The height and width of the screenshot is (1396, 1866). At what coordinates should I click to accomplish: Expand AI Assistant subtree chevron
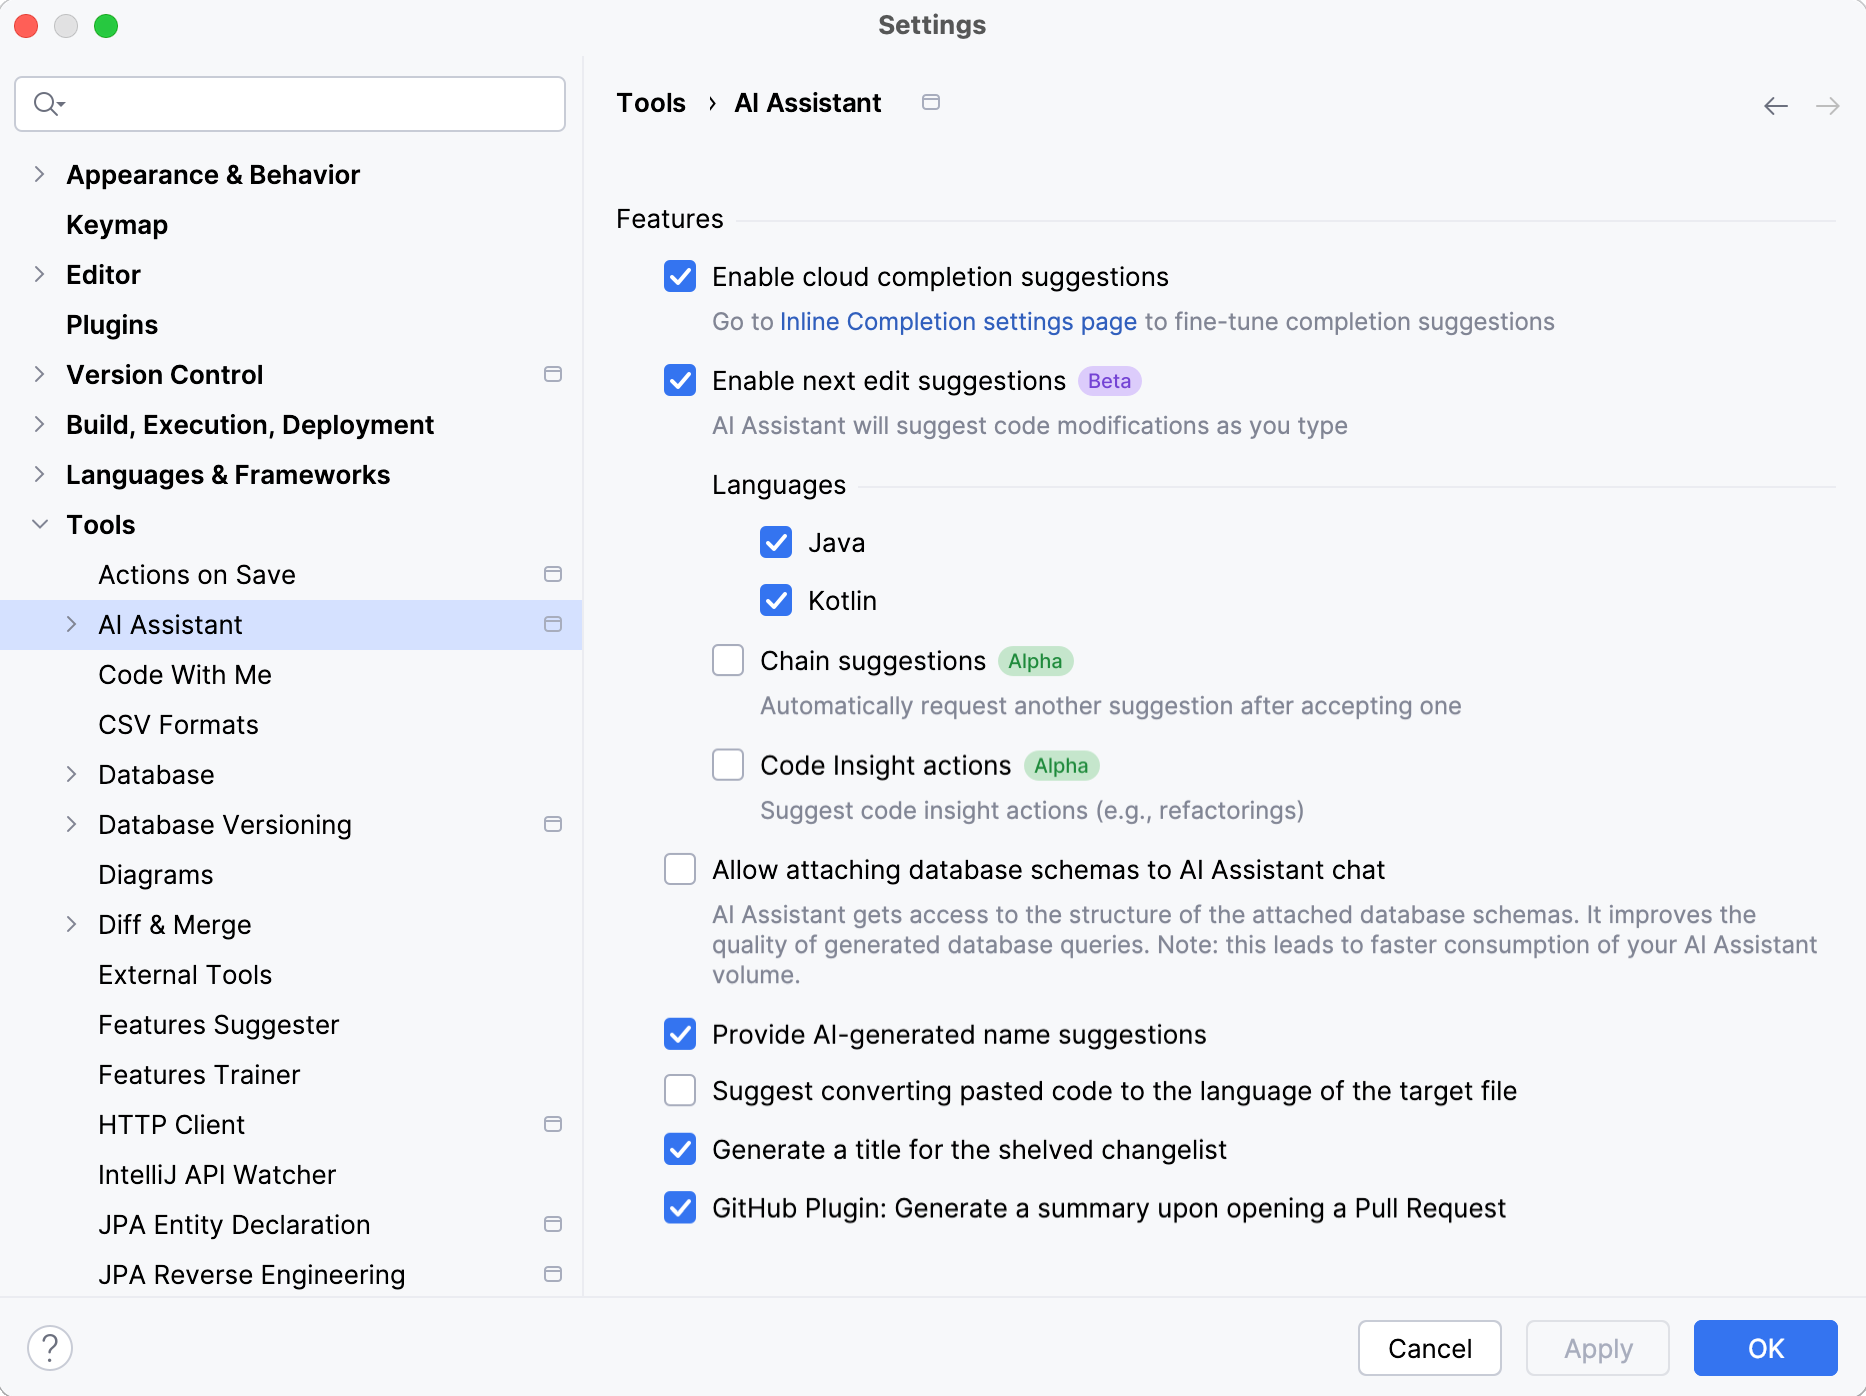pyautogui.click(x=71, y=624)
